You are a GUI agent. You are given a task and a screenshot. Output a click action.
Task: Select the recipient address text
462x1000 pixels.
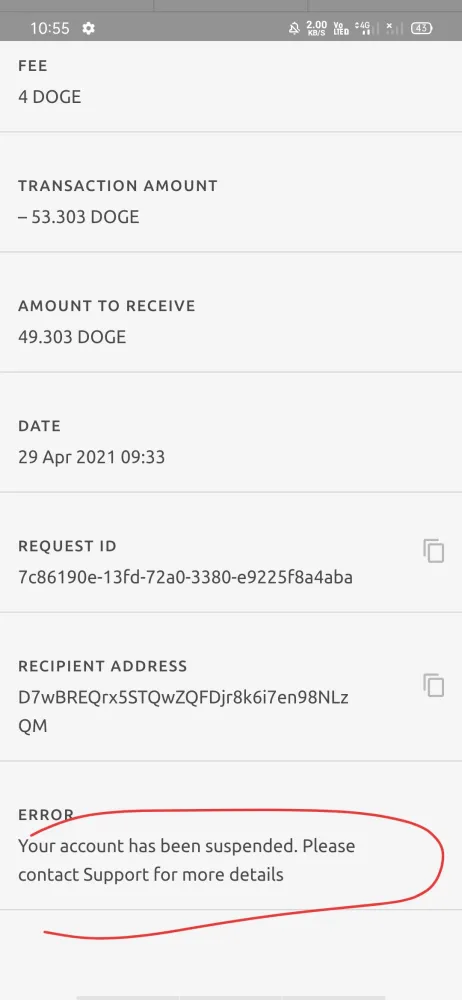pyautogui.click(x=183, y=712)
